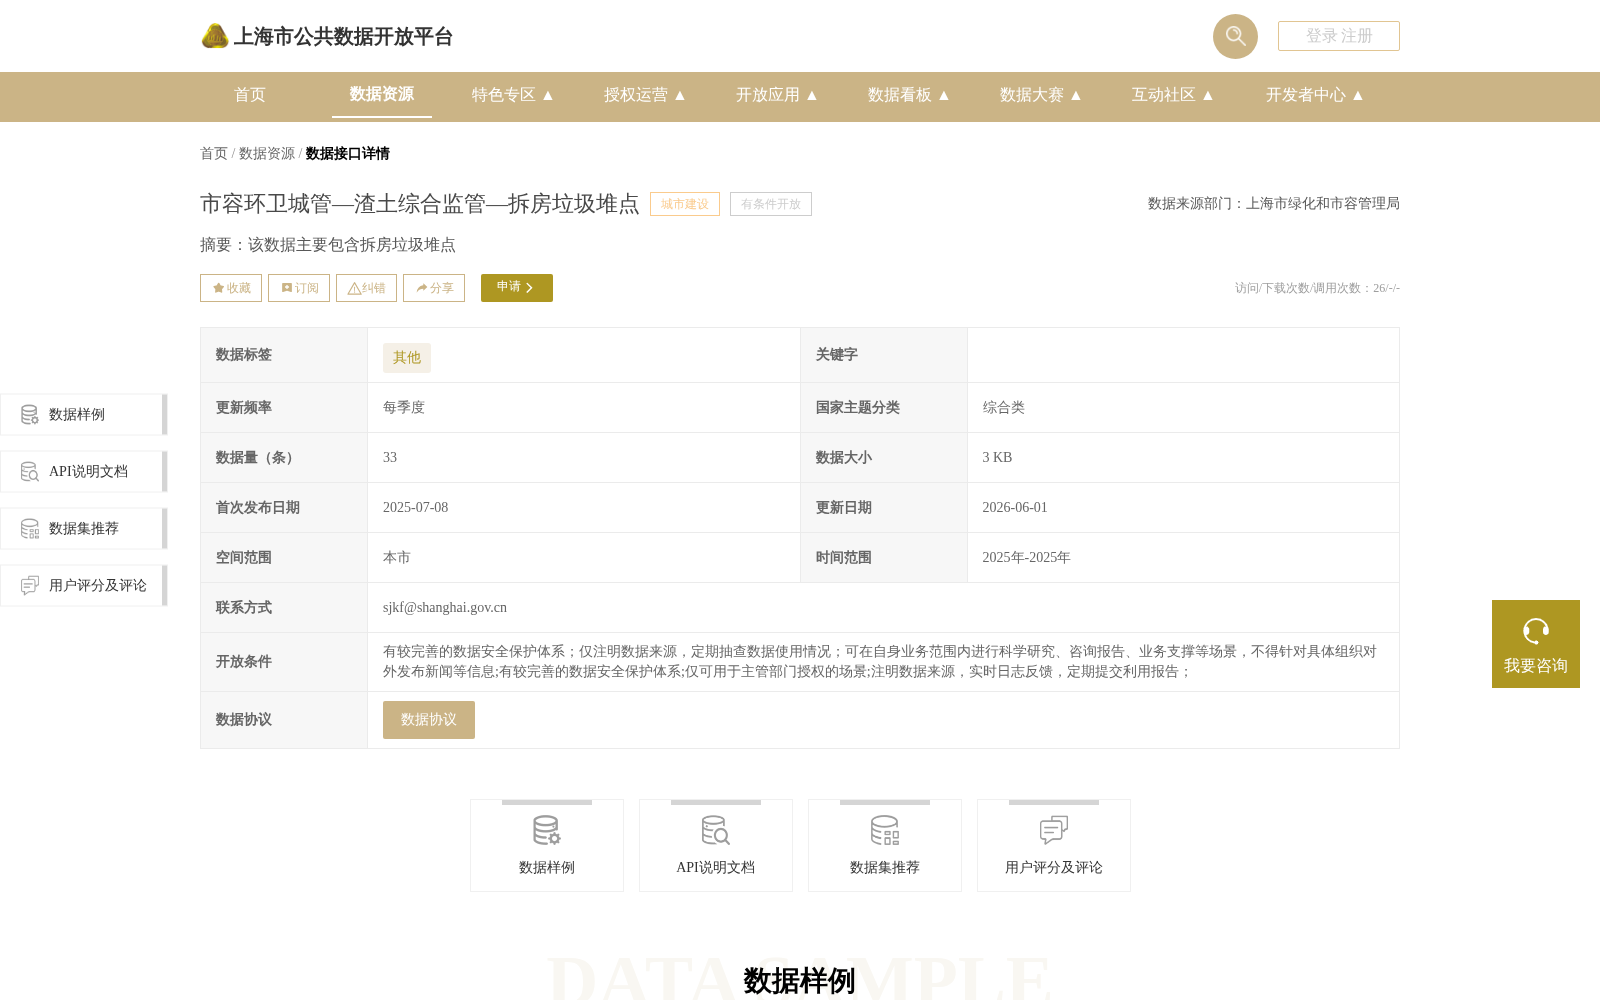Click the 开放条件 description text
This screenshot has height=1000, width=1600.
pos(880,662)
